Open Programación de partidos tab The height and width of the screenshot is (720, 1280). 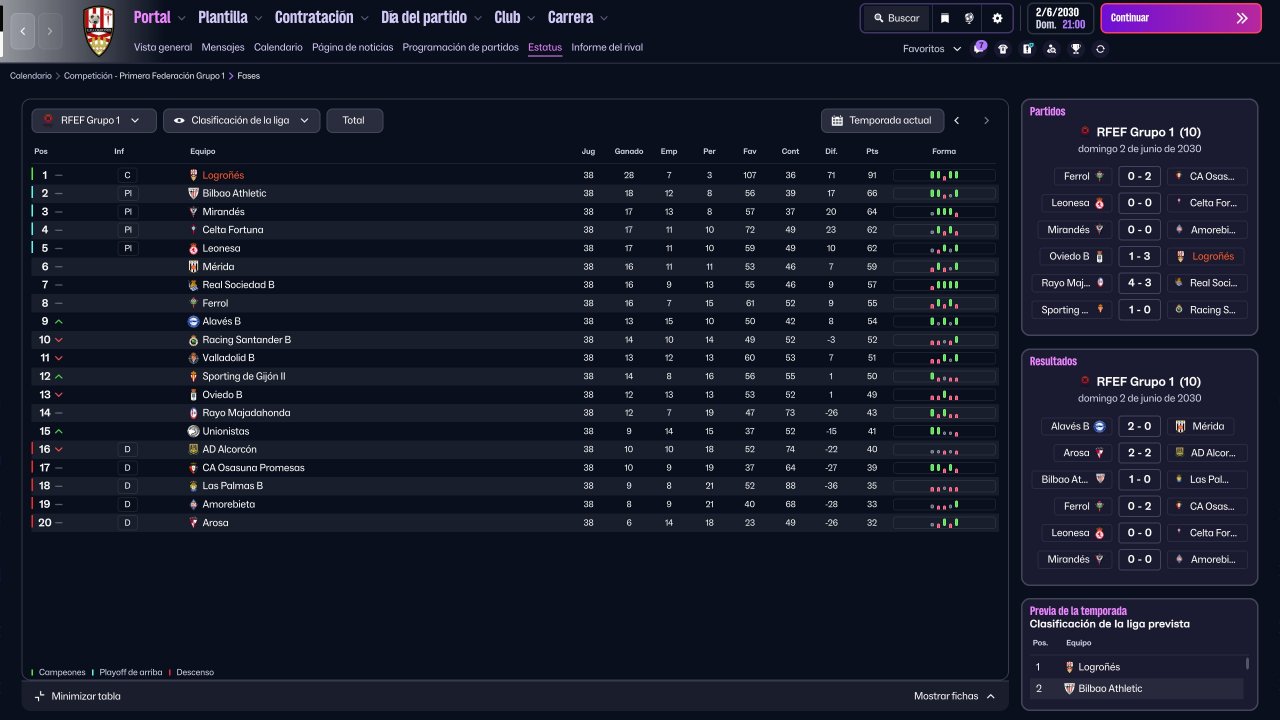tap(461, 47)
